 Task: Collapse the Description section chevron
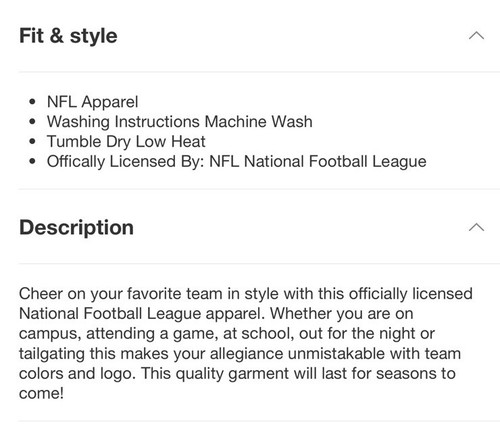point(476,227)
